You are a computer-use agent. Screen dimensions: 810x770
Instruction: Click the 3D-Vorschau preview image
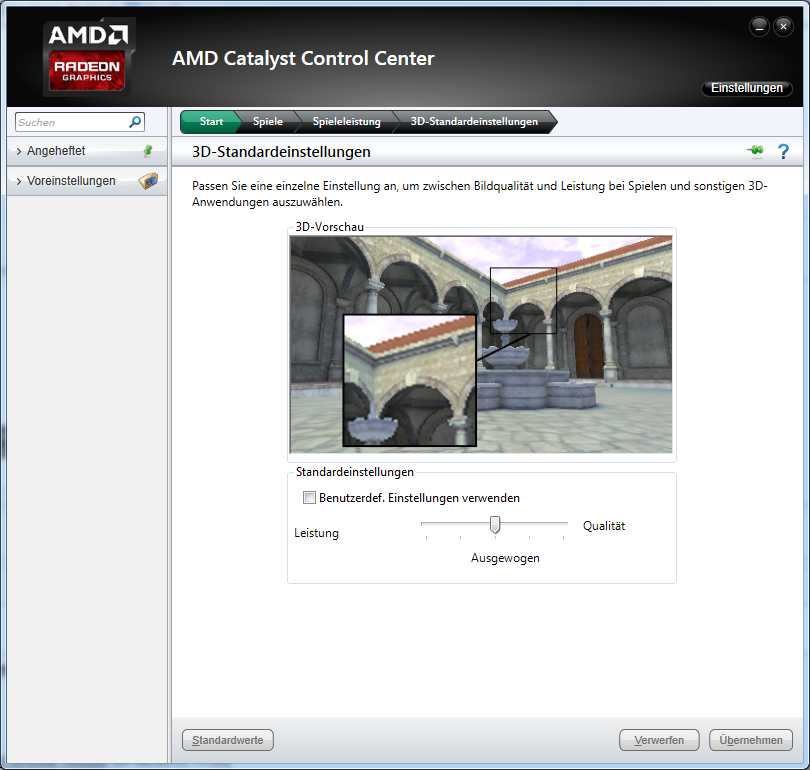click(481, 344)
